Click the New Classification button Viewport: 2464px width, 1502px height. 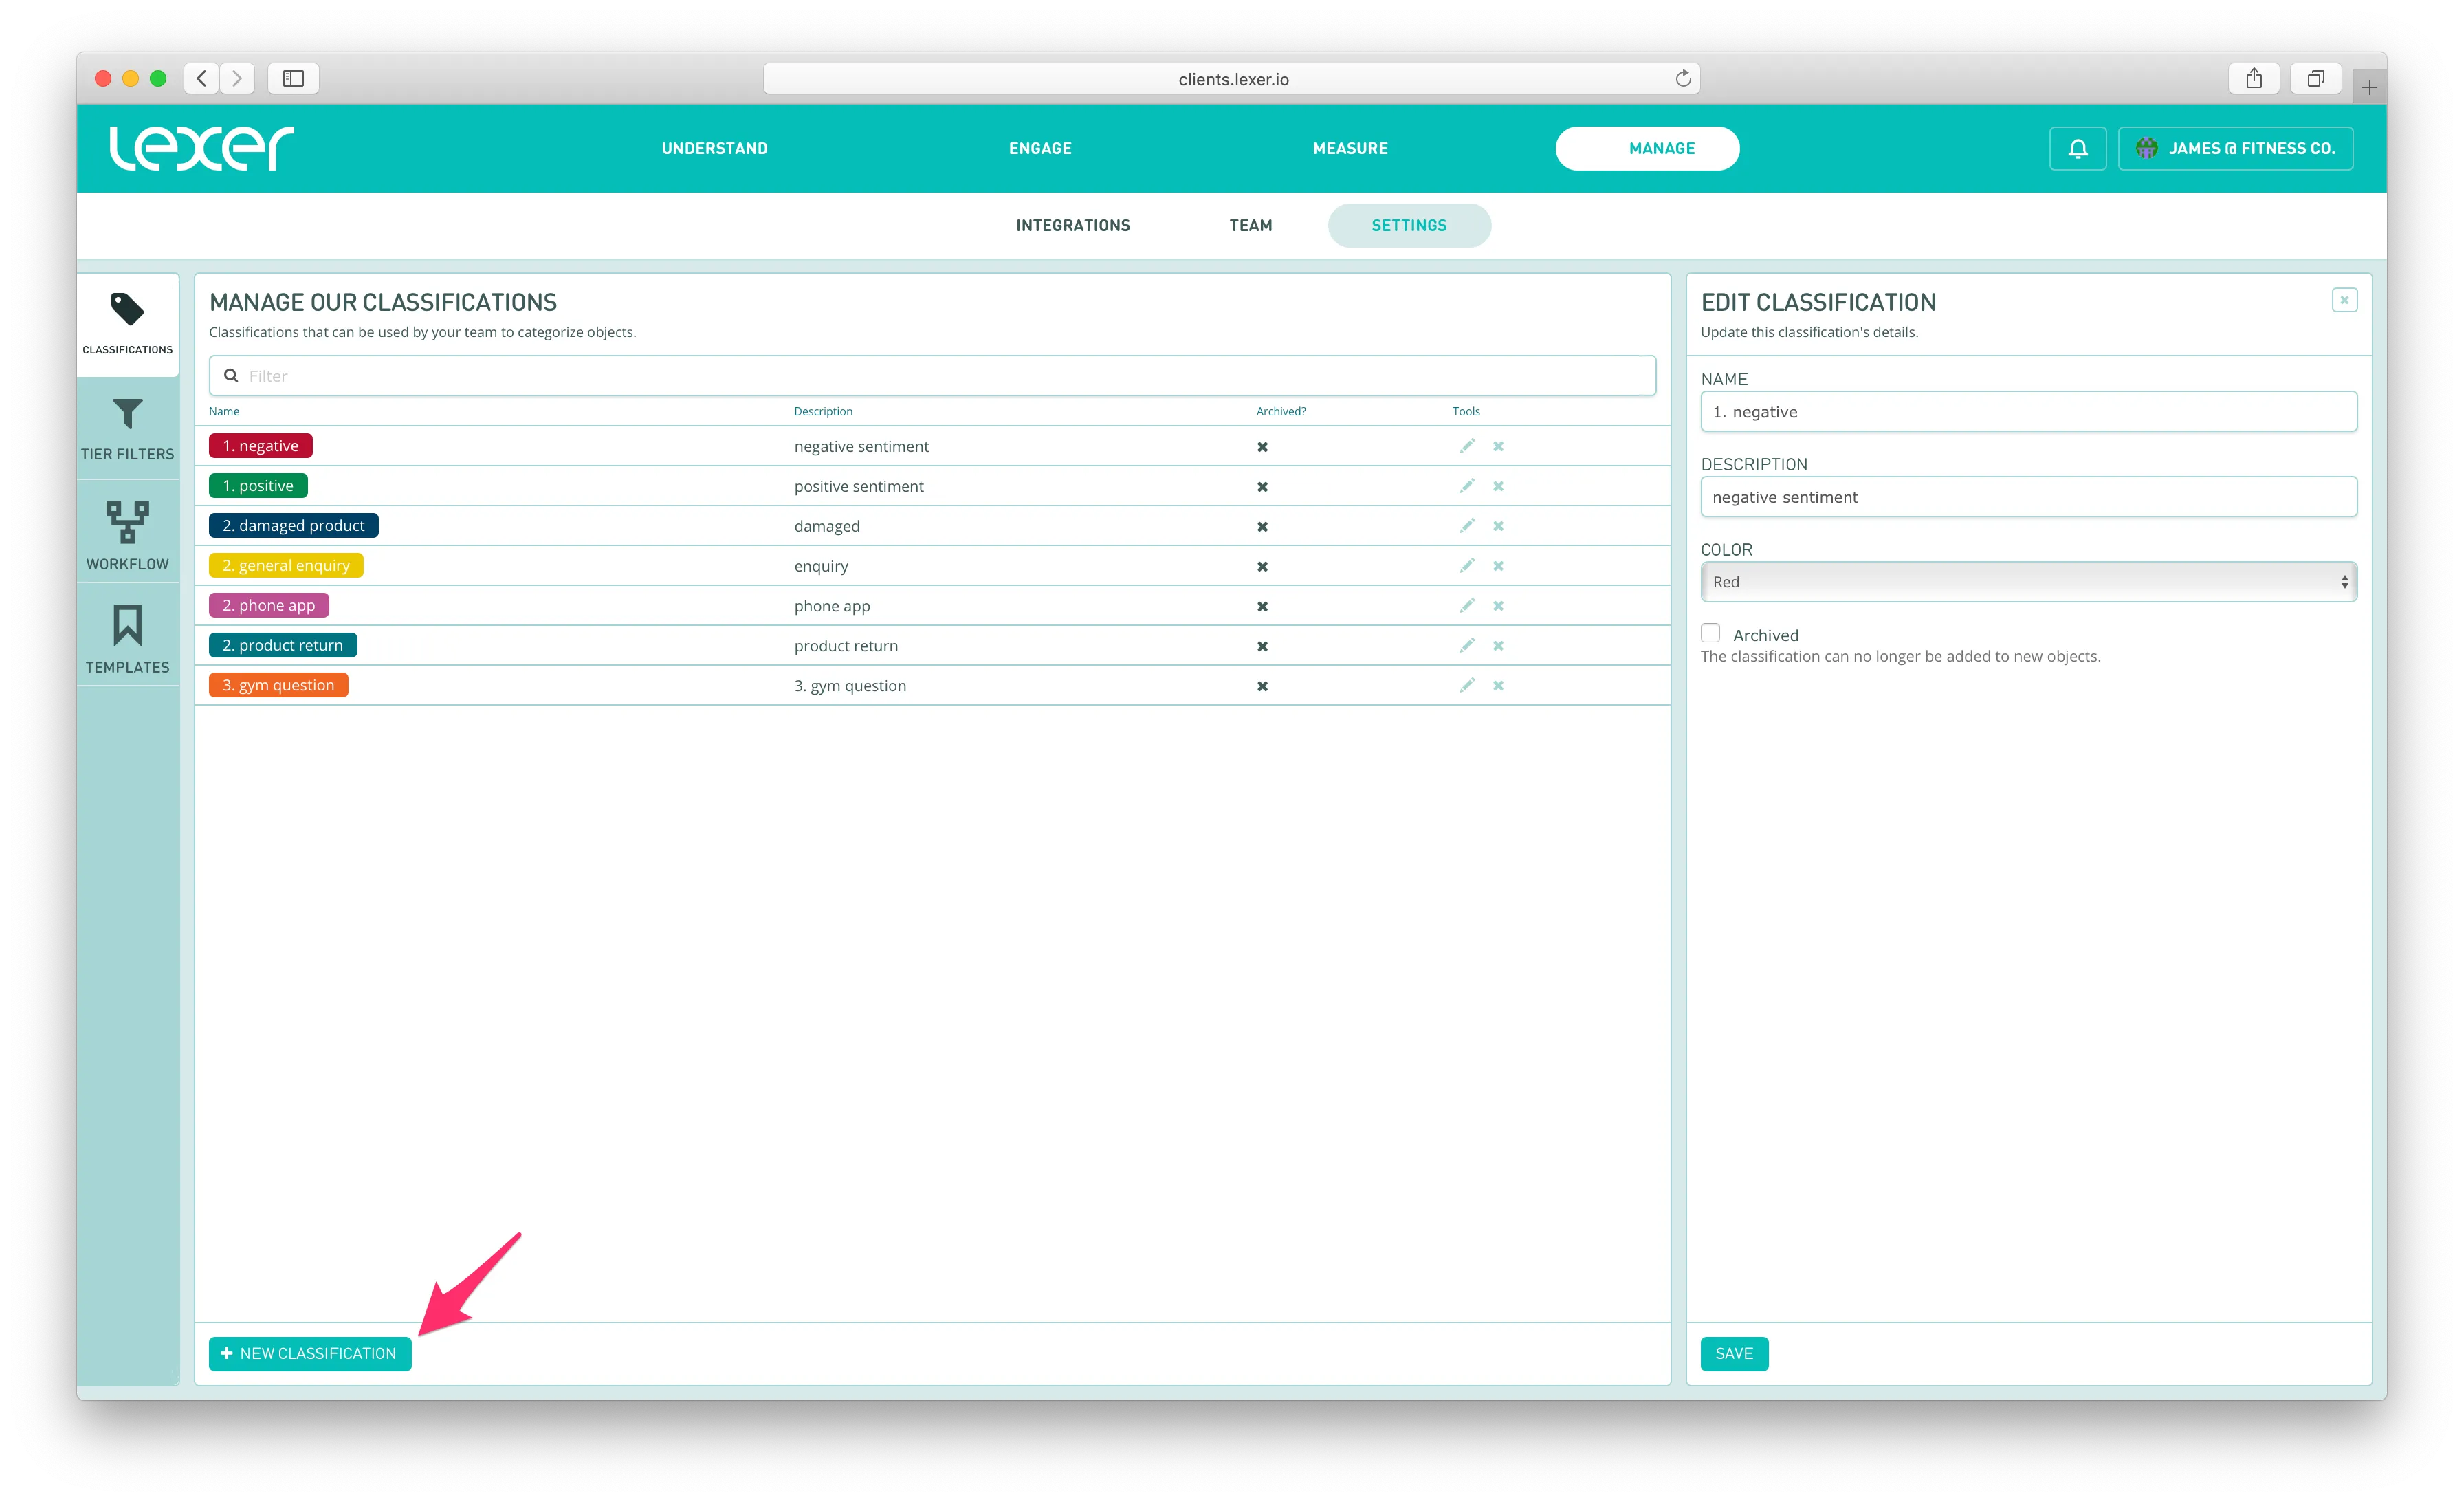click(310, 1353)
